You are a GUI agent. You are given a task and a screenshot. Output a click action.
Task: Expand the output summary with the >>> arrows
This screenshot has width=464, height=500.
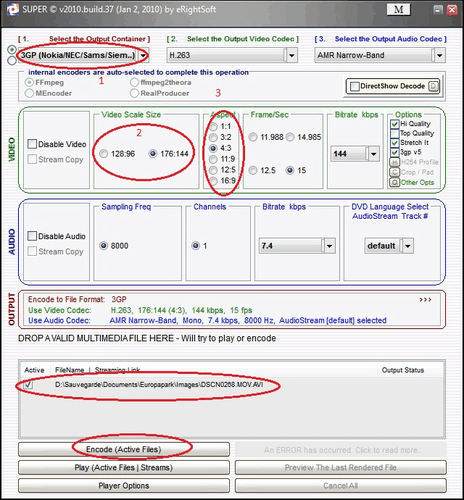pyautogui.click(x=425, y=300)
